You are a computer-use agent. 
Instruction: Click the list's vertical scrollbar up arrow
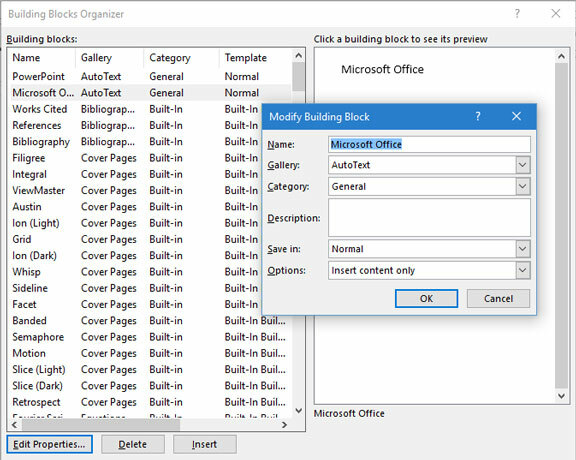pos(299,56)
